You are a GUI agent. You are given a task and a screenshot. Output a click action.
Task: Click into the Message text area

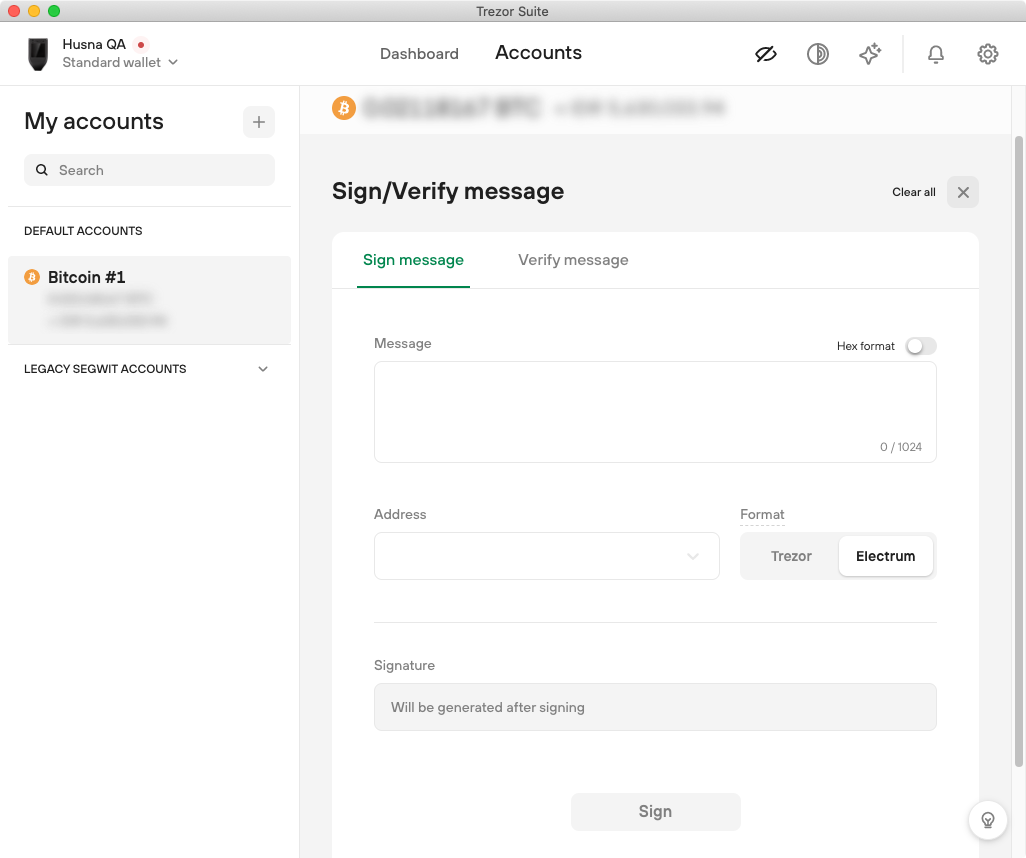click(656, 412)
